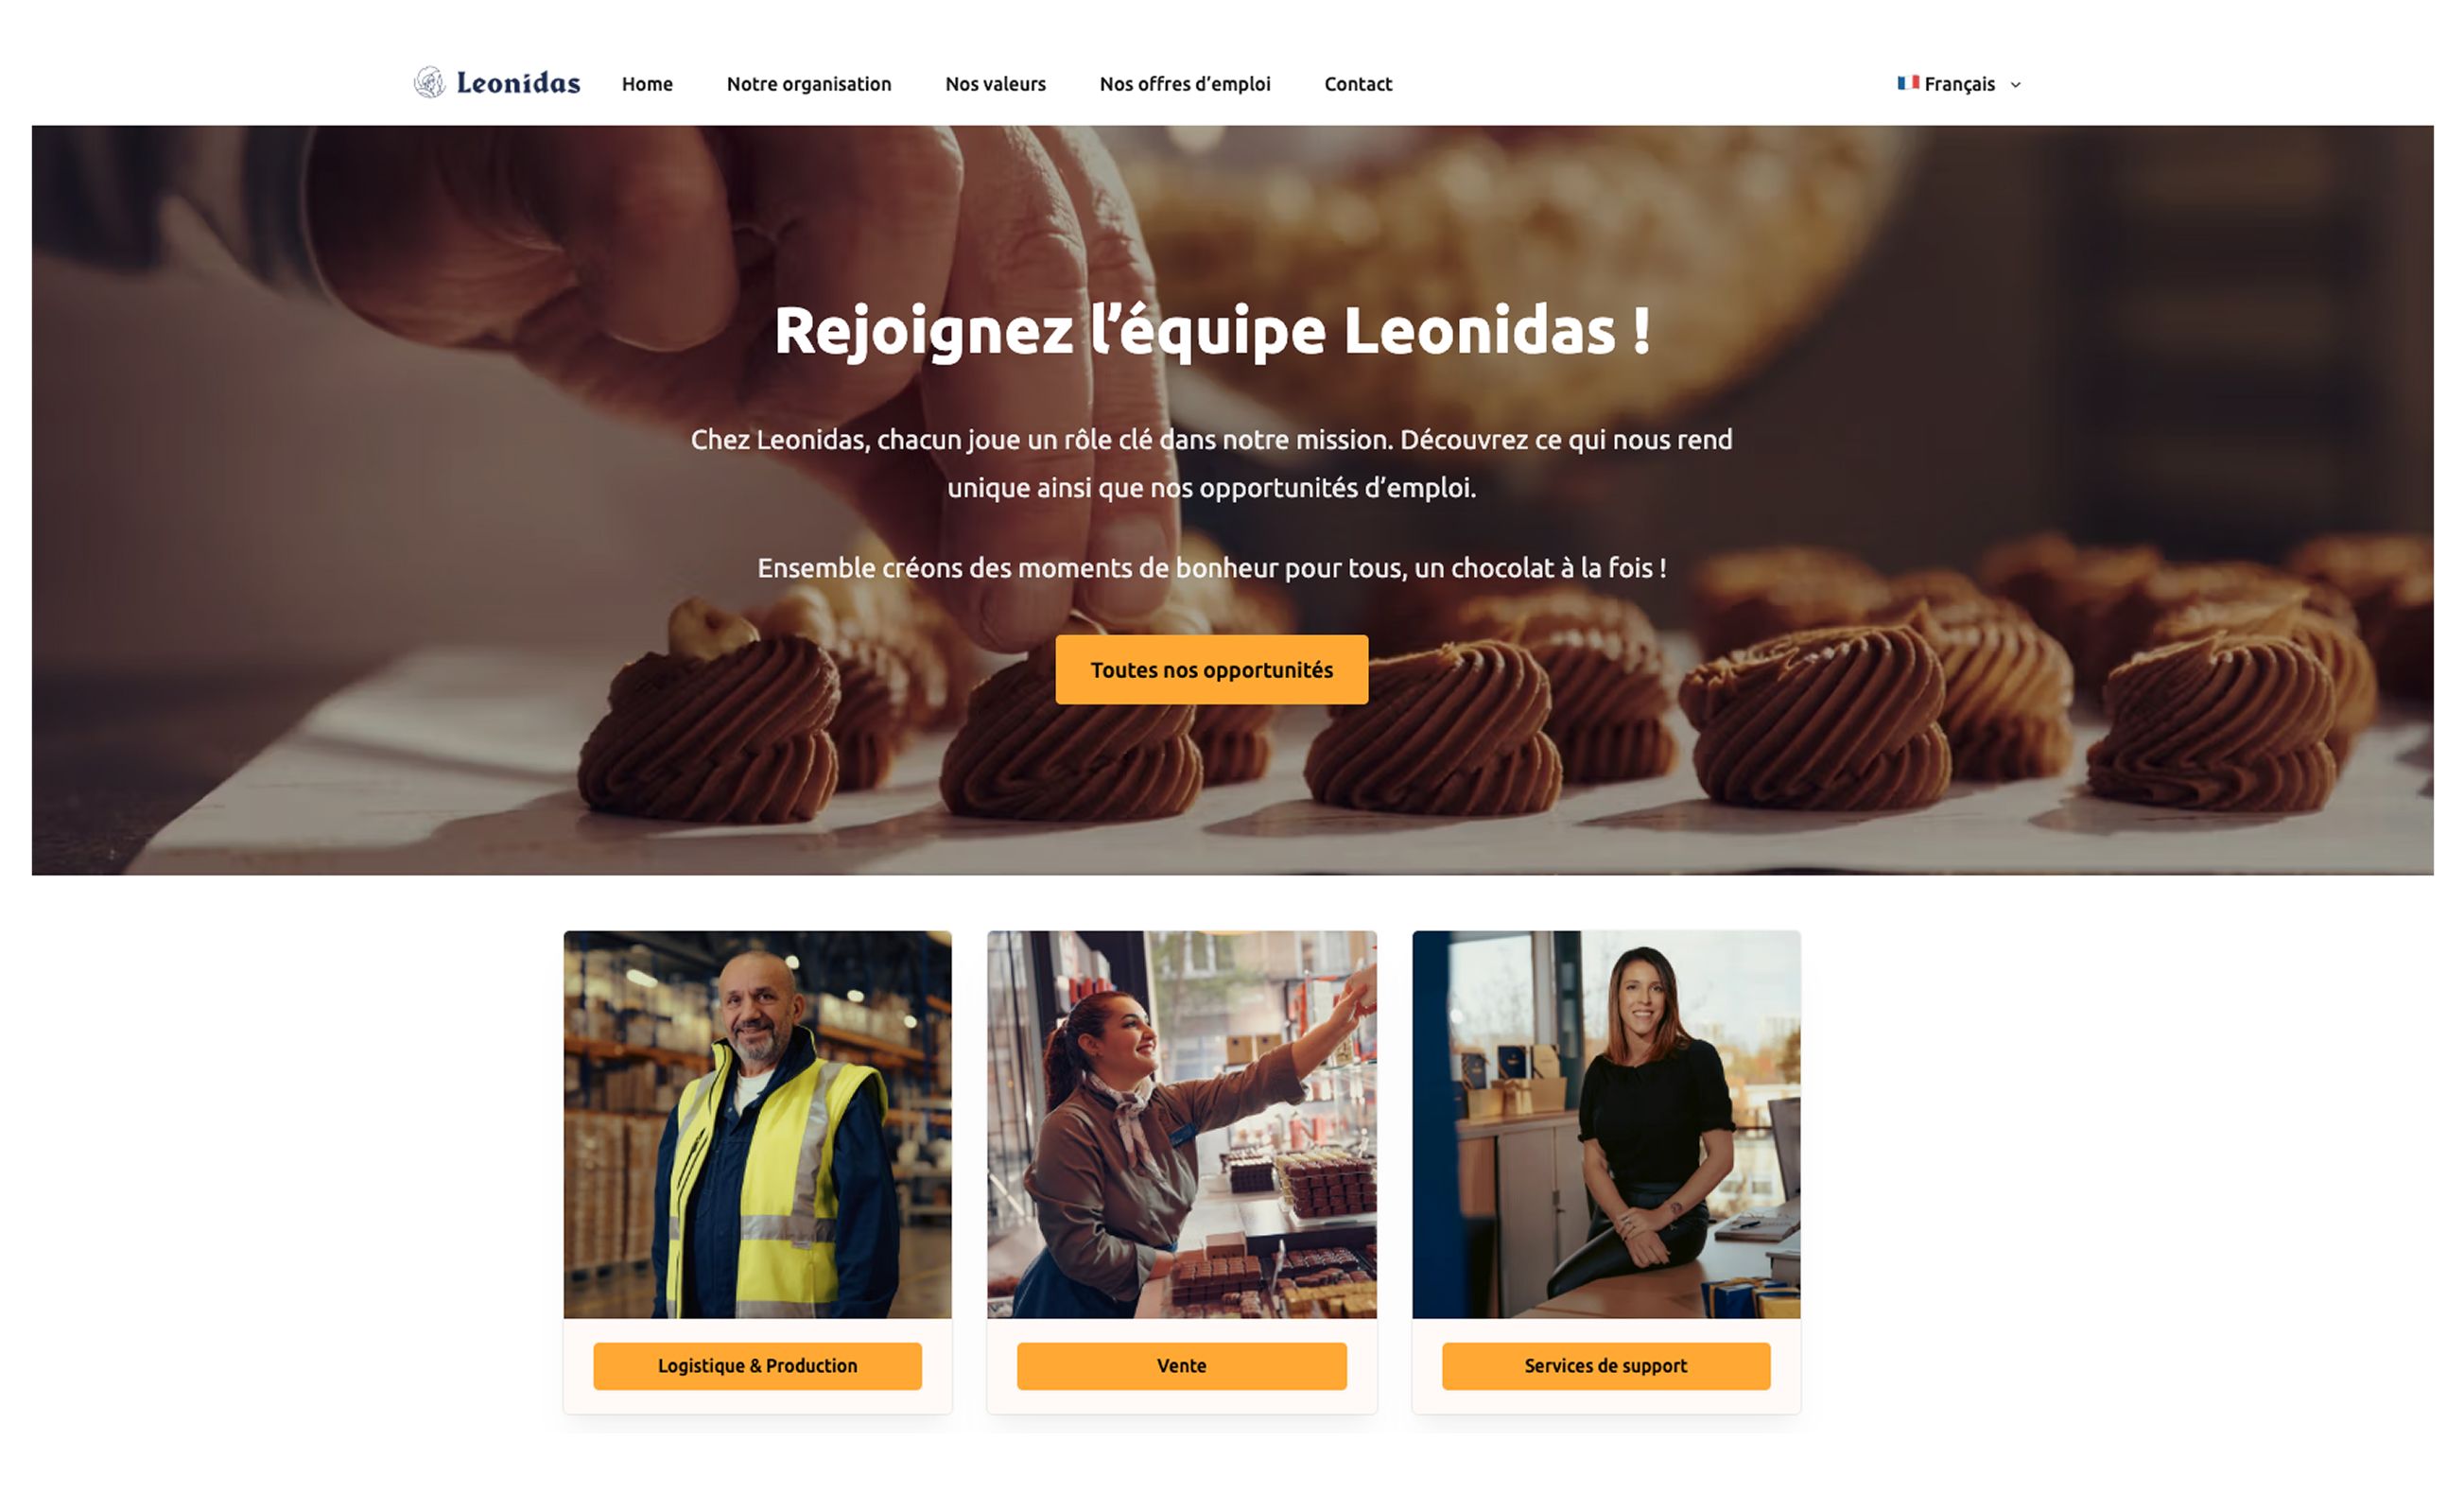Select the office woman support photo
Image resolution: width=2464 pixels, height=1510 pixels.
click(x=1605, y=1124)
